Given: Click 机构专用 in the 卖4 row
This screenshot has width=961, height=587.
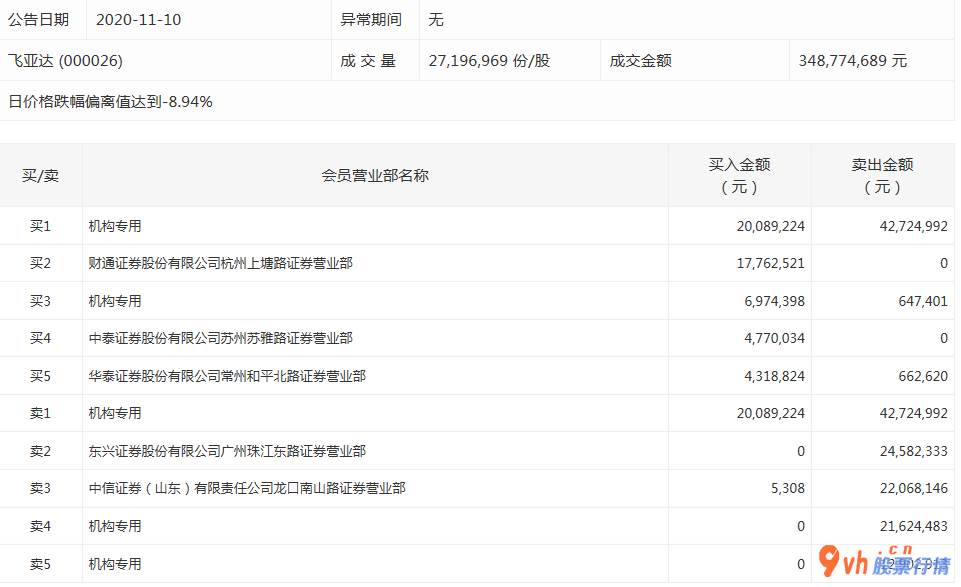Looking at the screenshot, I should point(115,527).
